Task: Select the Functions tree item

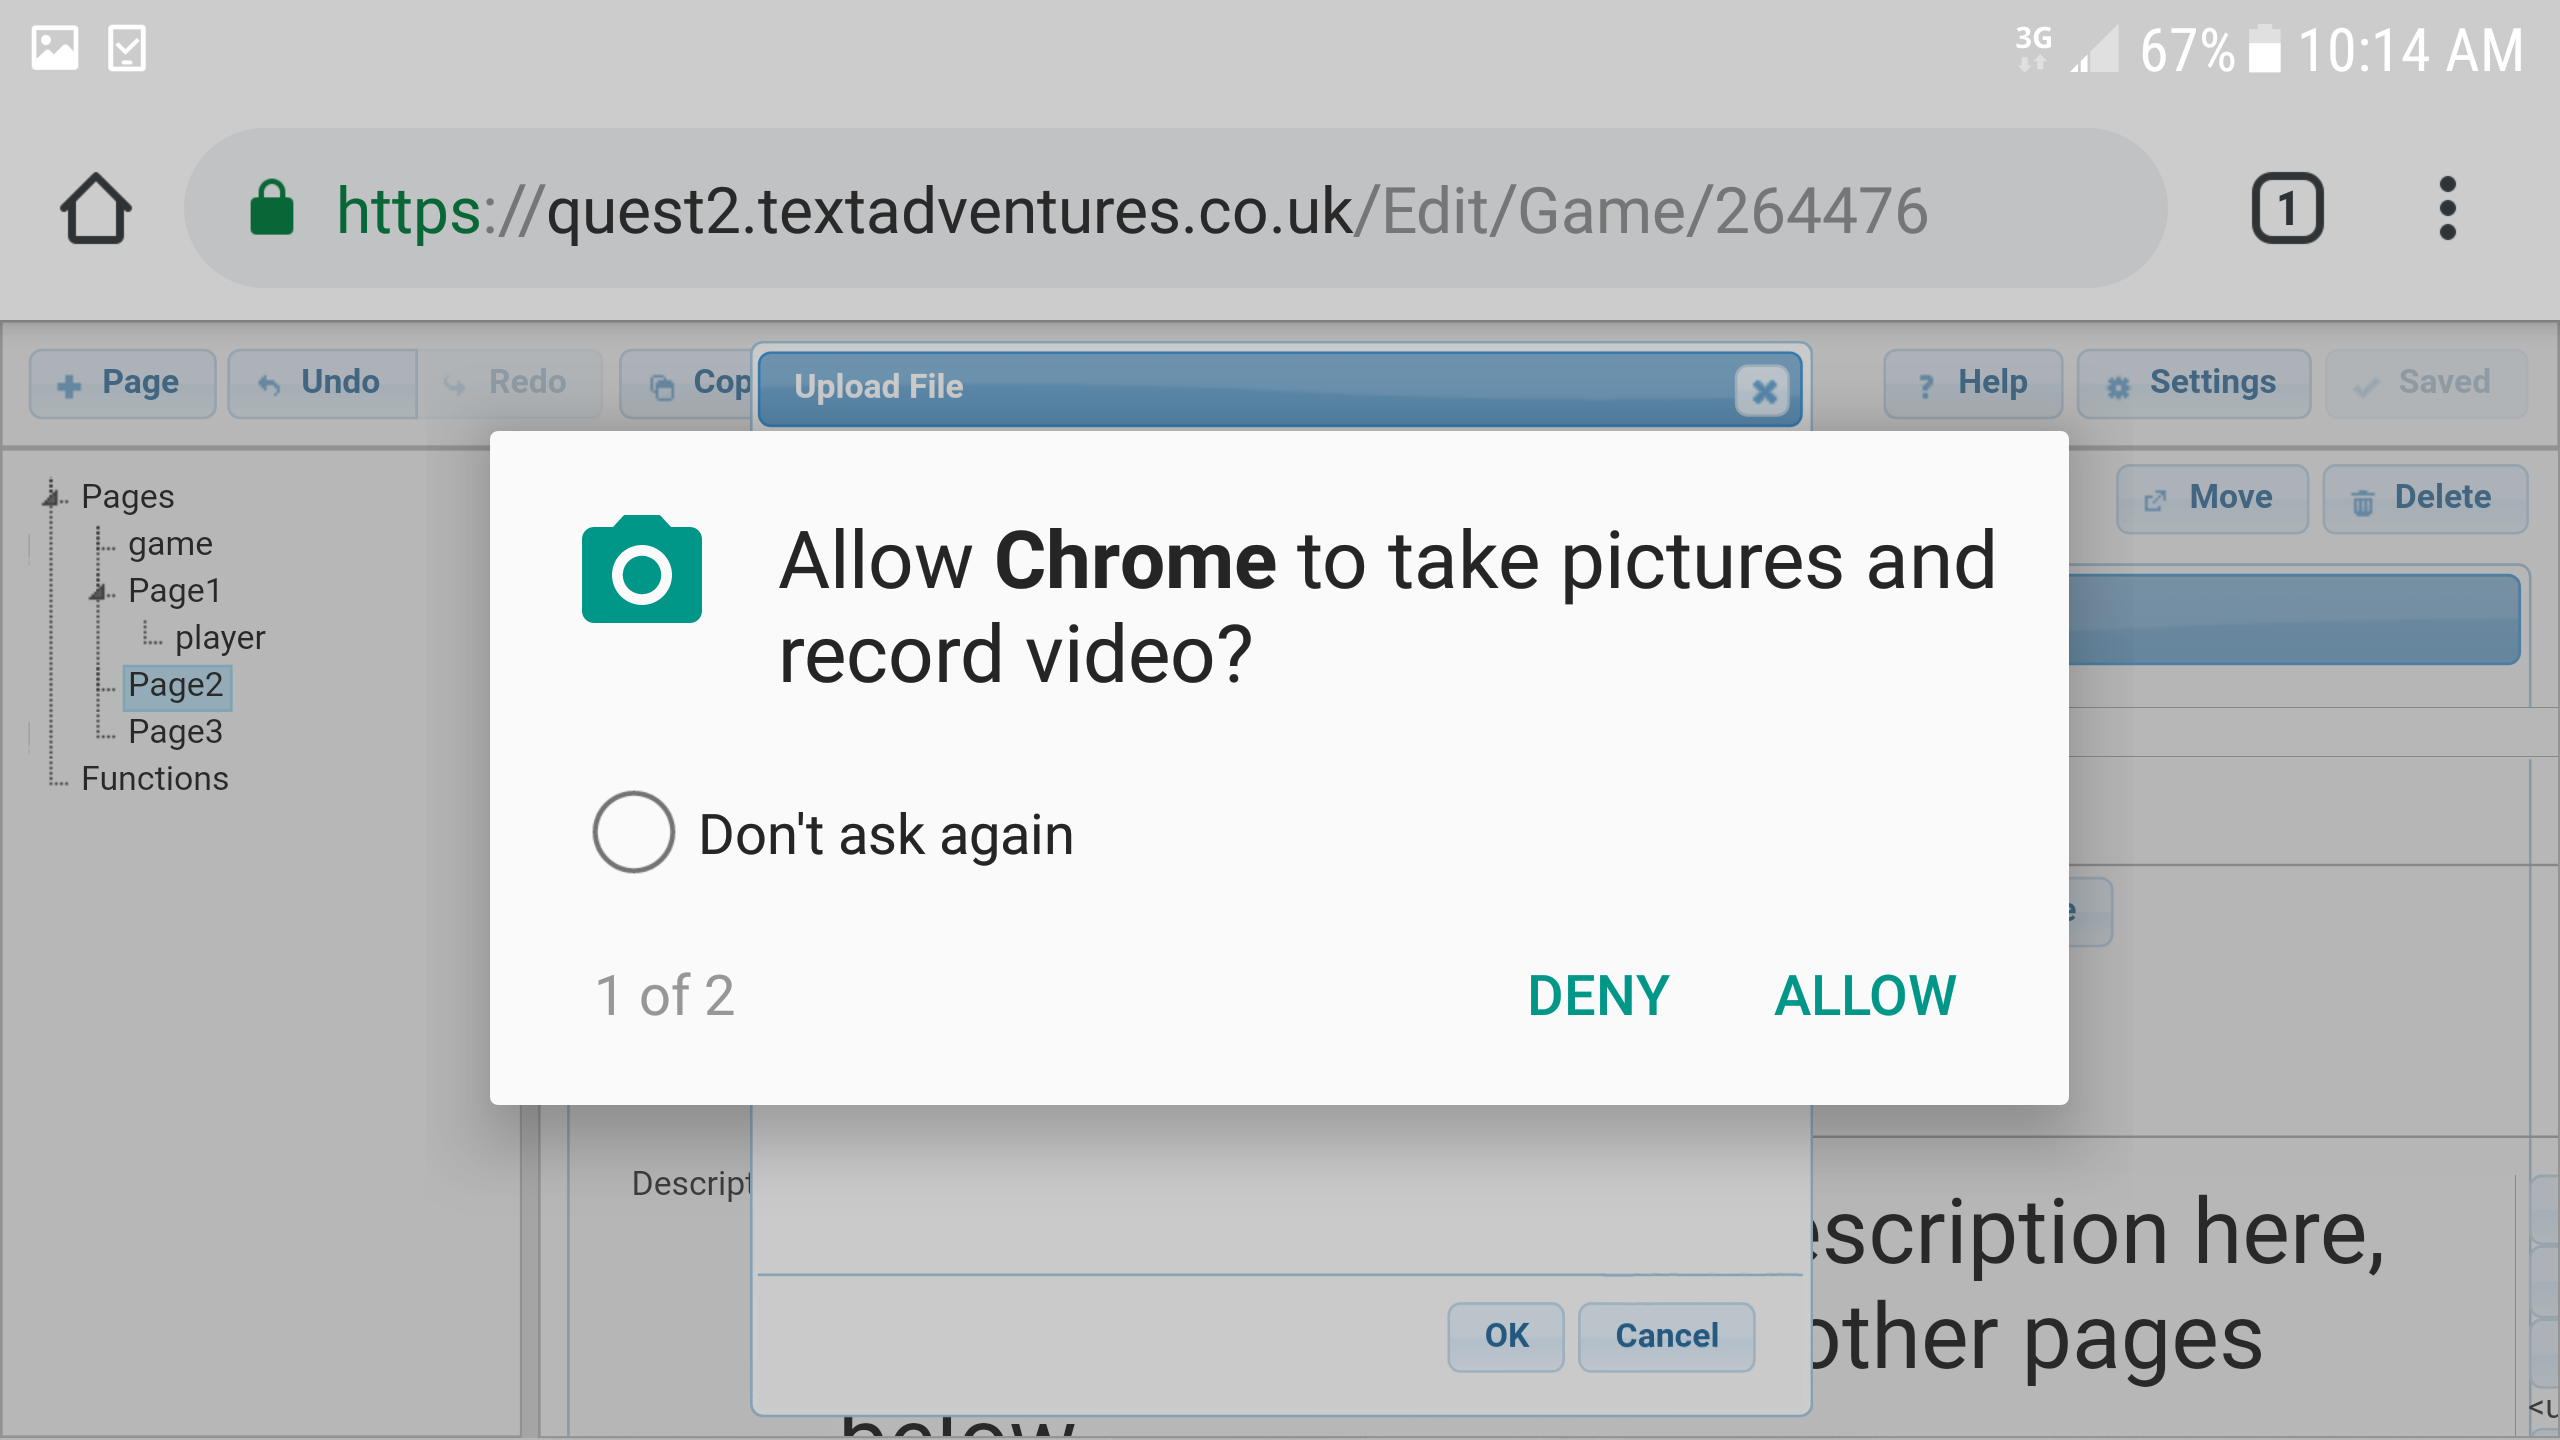Action: [155, 779]
